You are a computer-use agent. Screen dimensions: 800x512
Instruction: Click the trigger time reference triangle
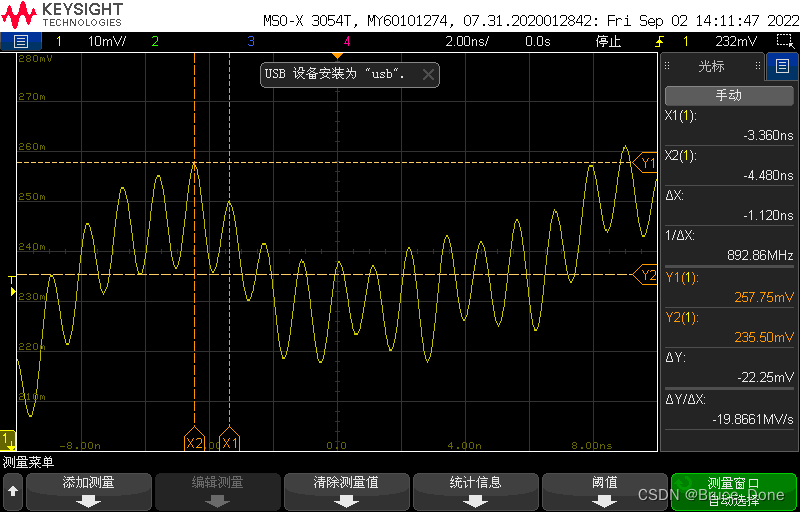click(336, 55)
